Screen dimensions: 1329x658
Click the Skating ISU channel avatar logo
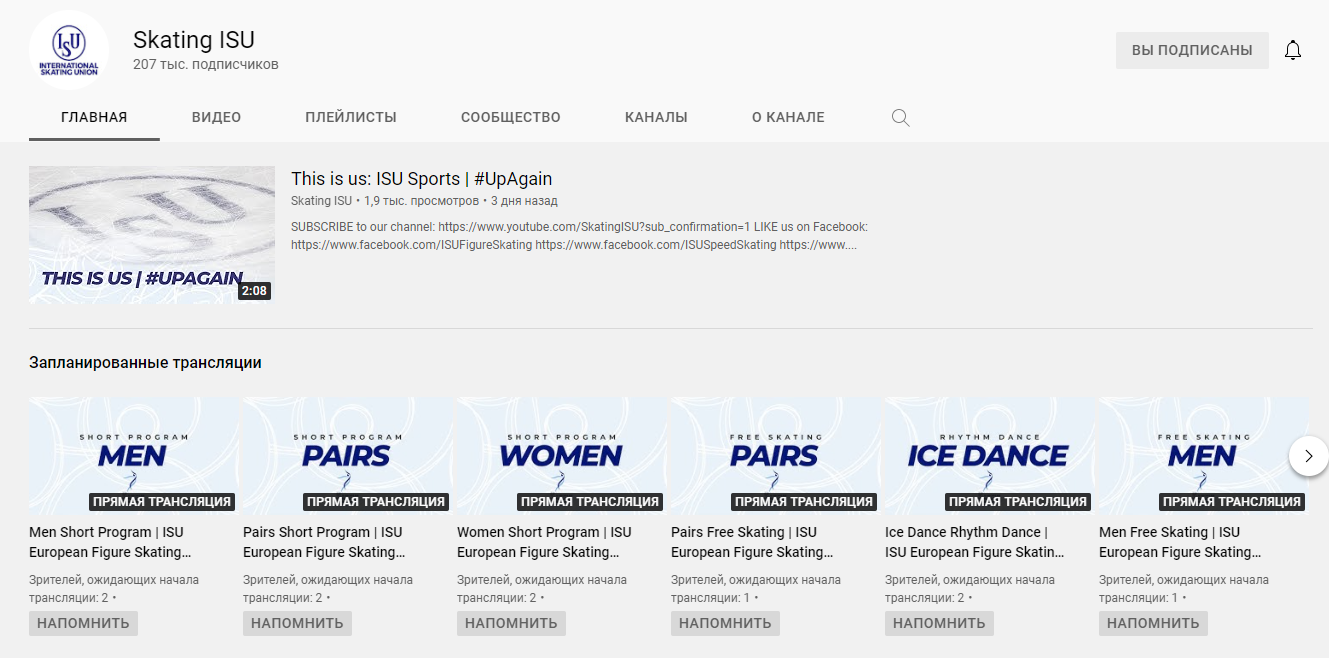(69, 51)
